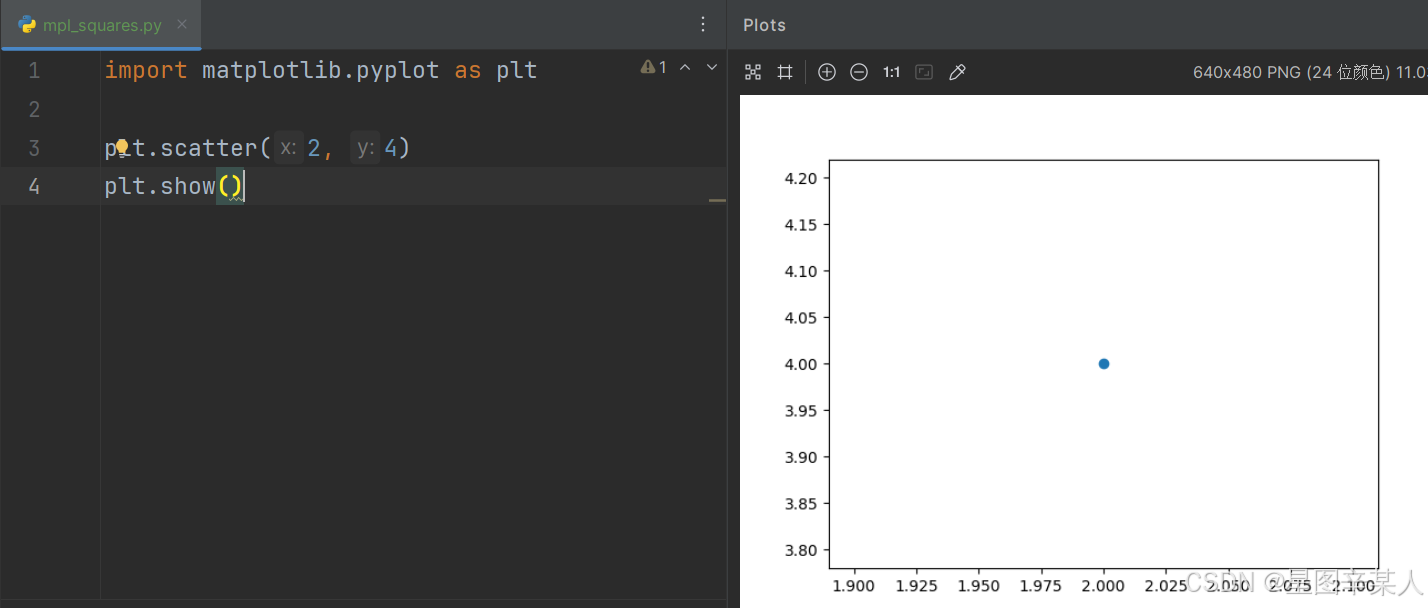Click the 2.000 x-axis tick label
Image resolution: width=1428 pixels, height=608 pixels.
coord(1104,584)
